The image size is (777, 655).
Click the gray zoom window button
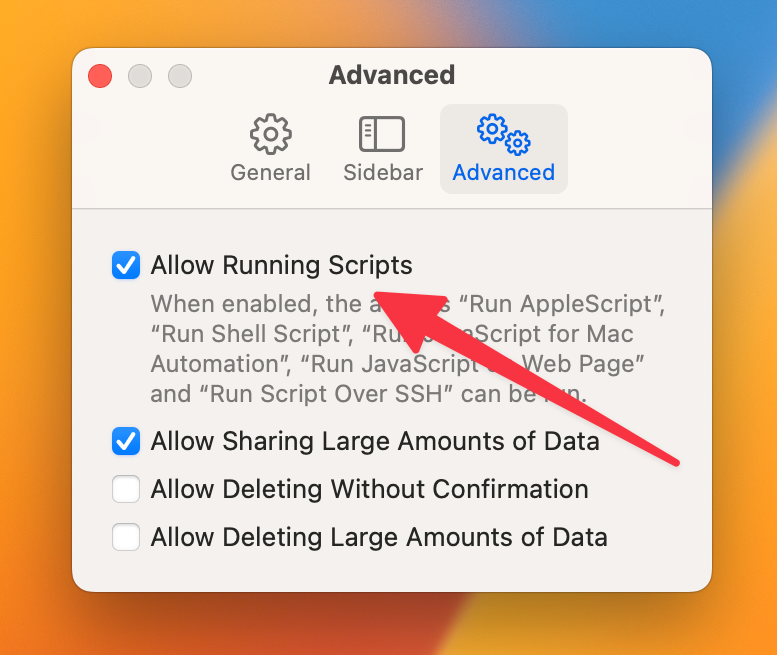pos(180,76)
